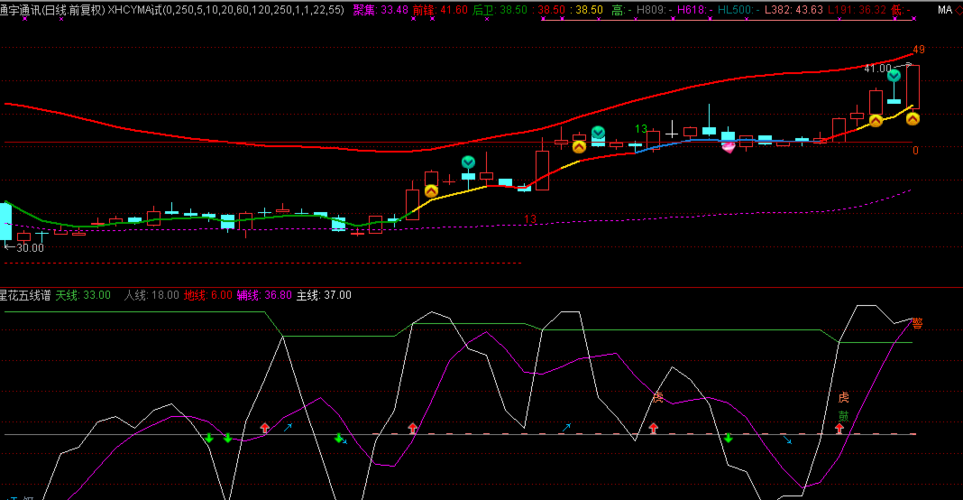This screenshot has width=963, height=500.
Task: Click the H809 readout
Action: tap(653, 10)
